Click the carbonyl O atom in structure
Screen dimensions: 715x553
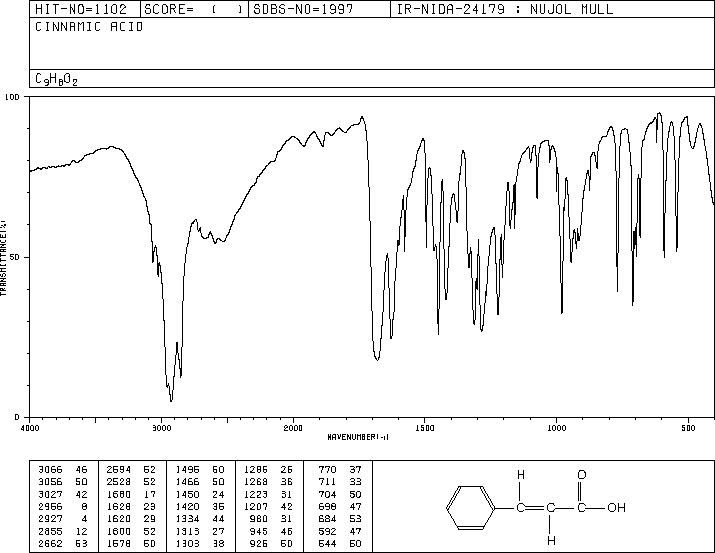(581, 475)
